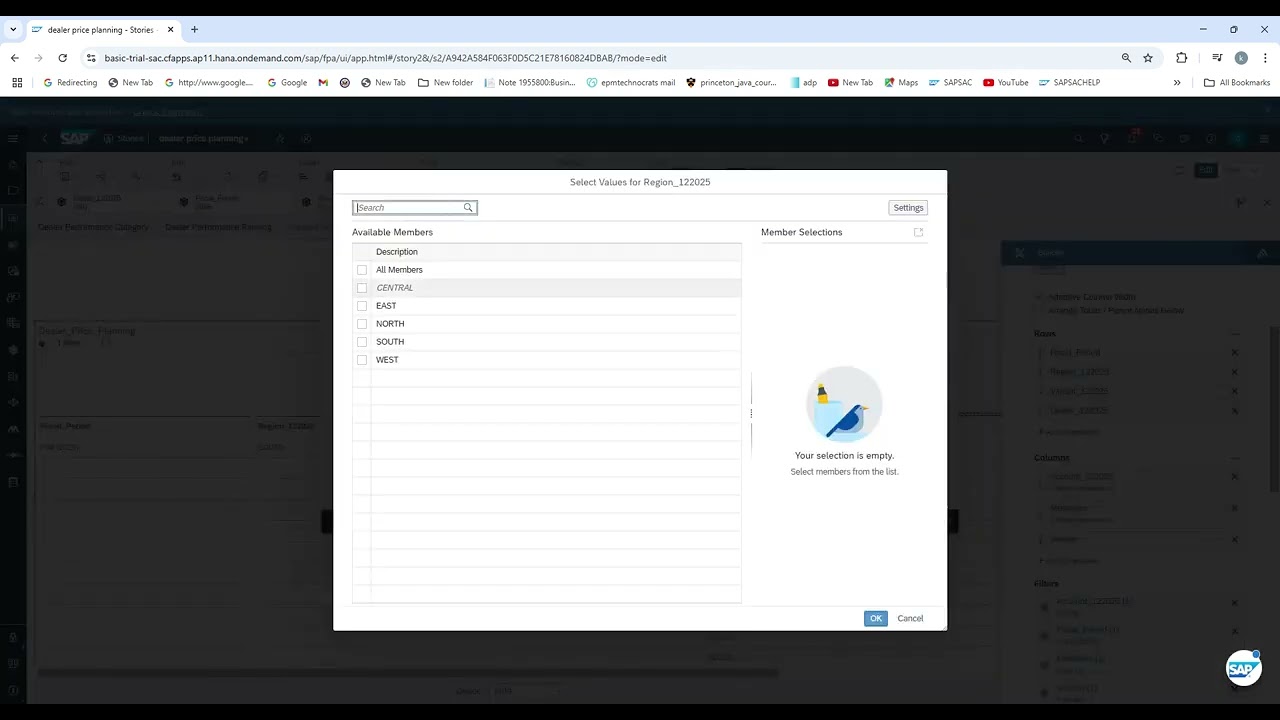Bookmark this page with star icon
This screenshot has height=720, width=1280.
(x=1148, y=58)
